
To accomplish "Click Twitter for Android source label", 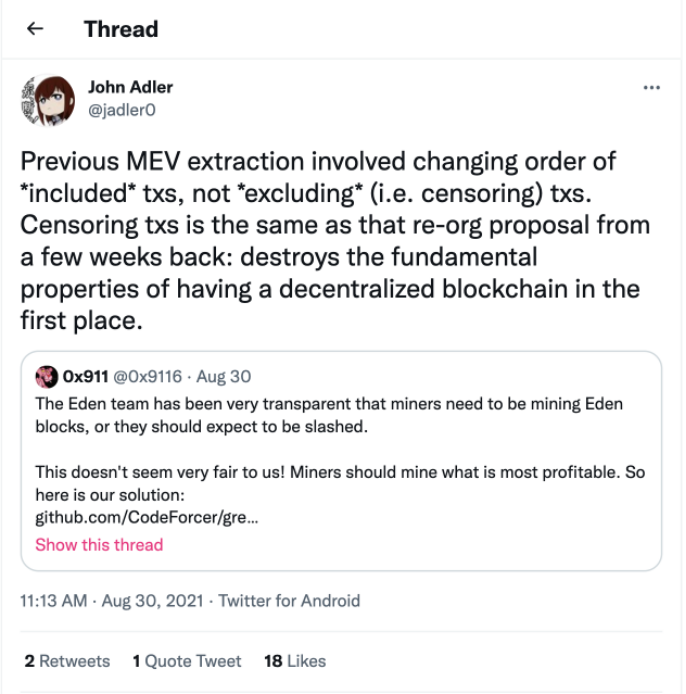I will click(289, 601).
